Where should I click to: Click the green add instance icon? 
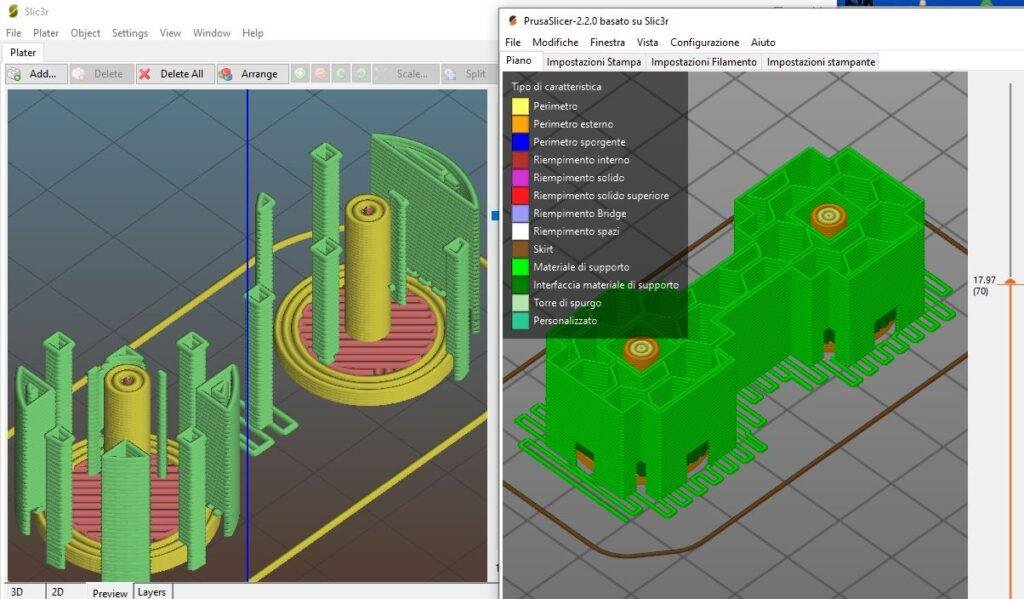point(300,73)
